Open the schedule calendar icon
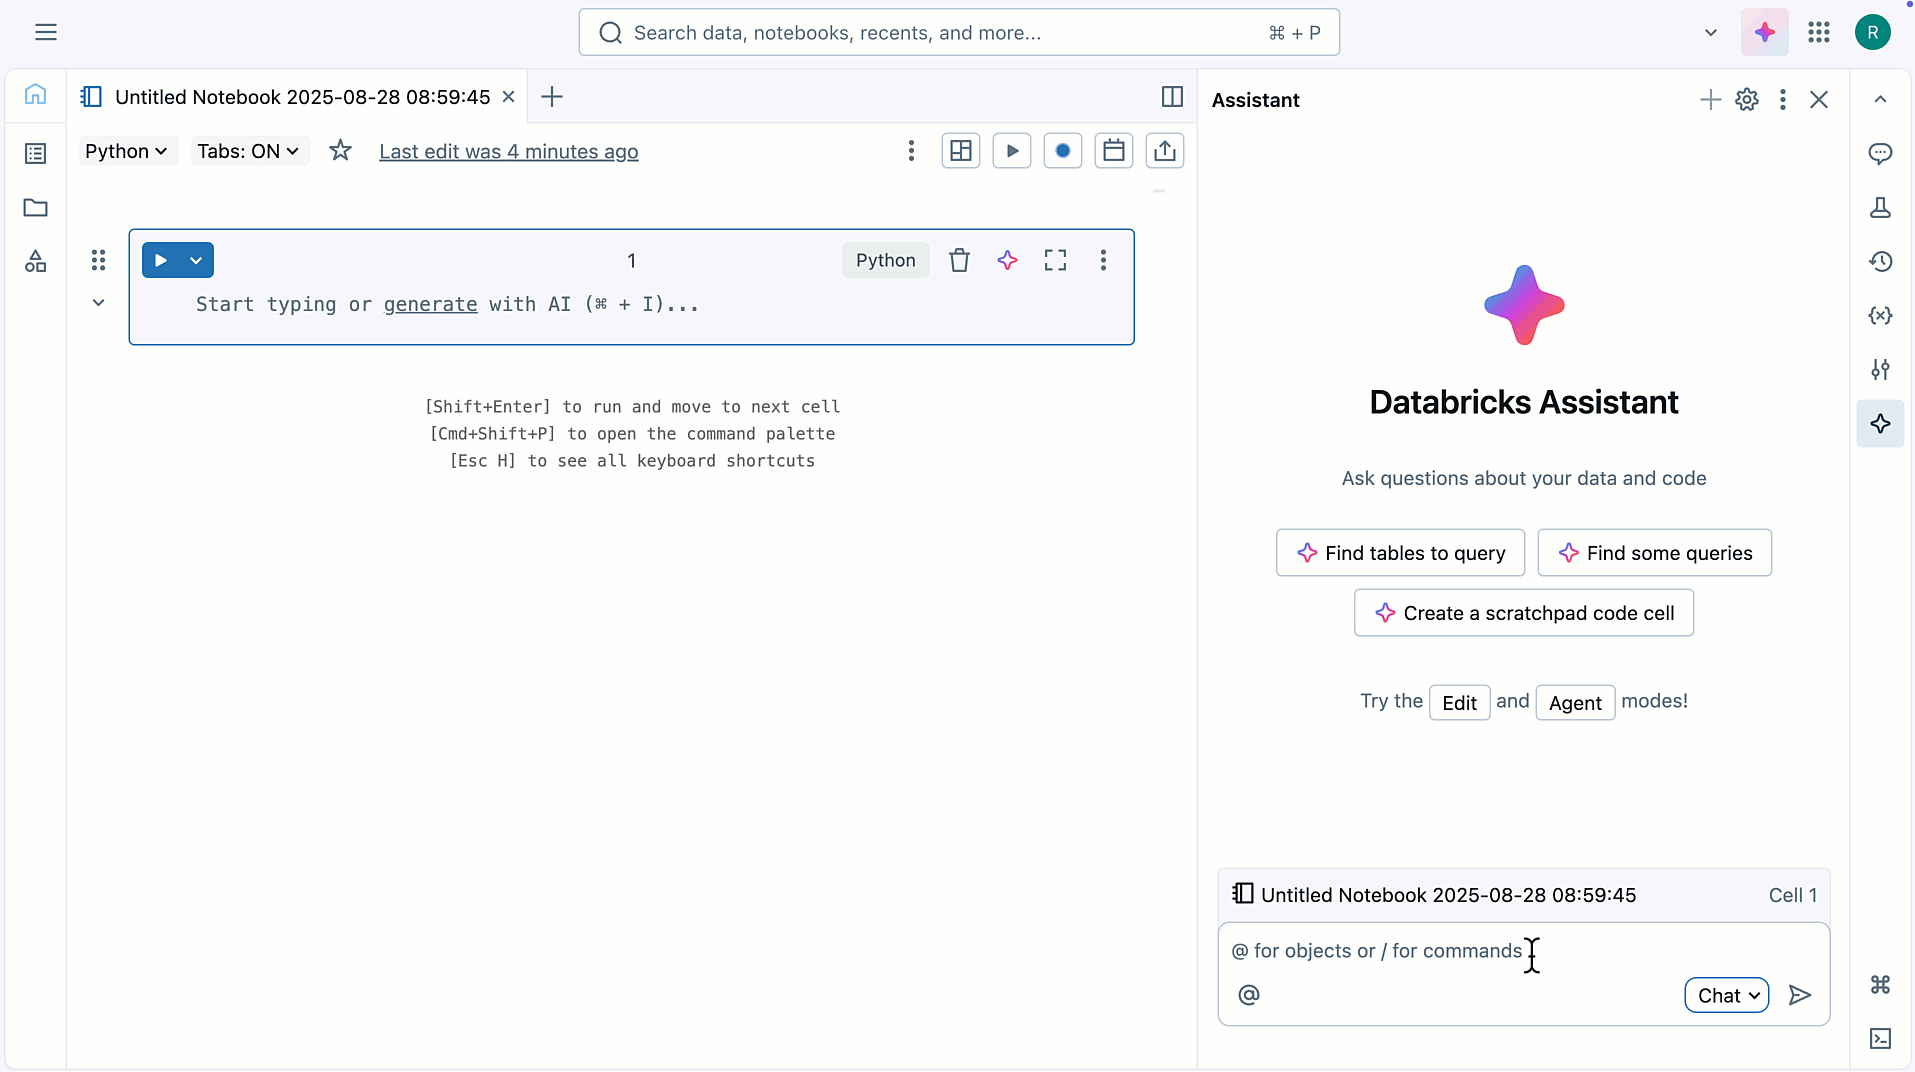This screenshot has width=1915, height=1072. (x=1113, y=151)
